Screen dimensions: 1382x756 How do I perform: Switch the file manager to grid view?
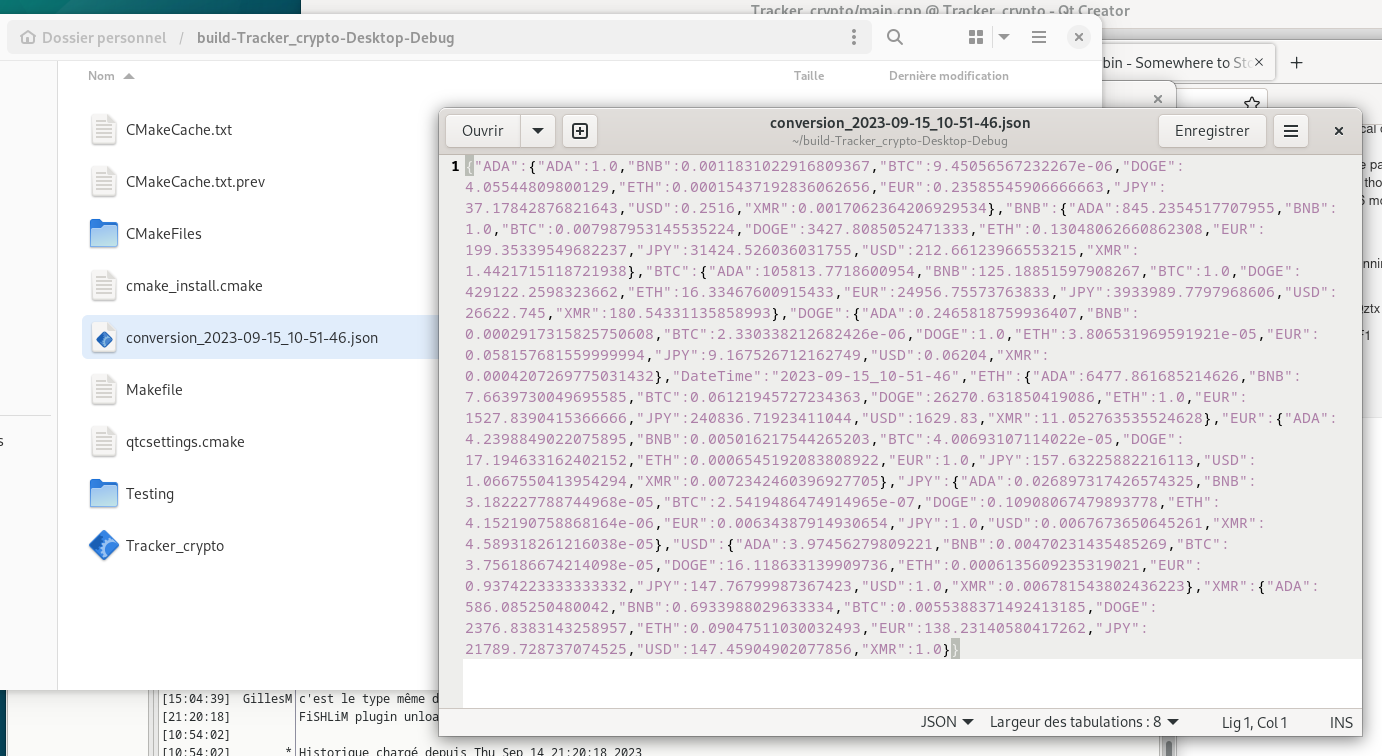pyautogui.click(x=976, y=37)
